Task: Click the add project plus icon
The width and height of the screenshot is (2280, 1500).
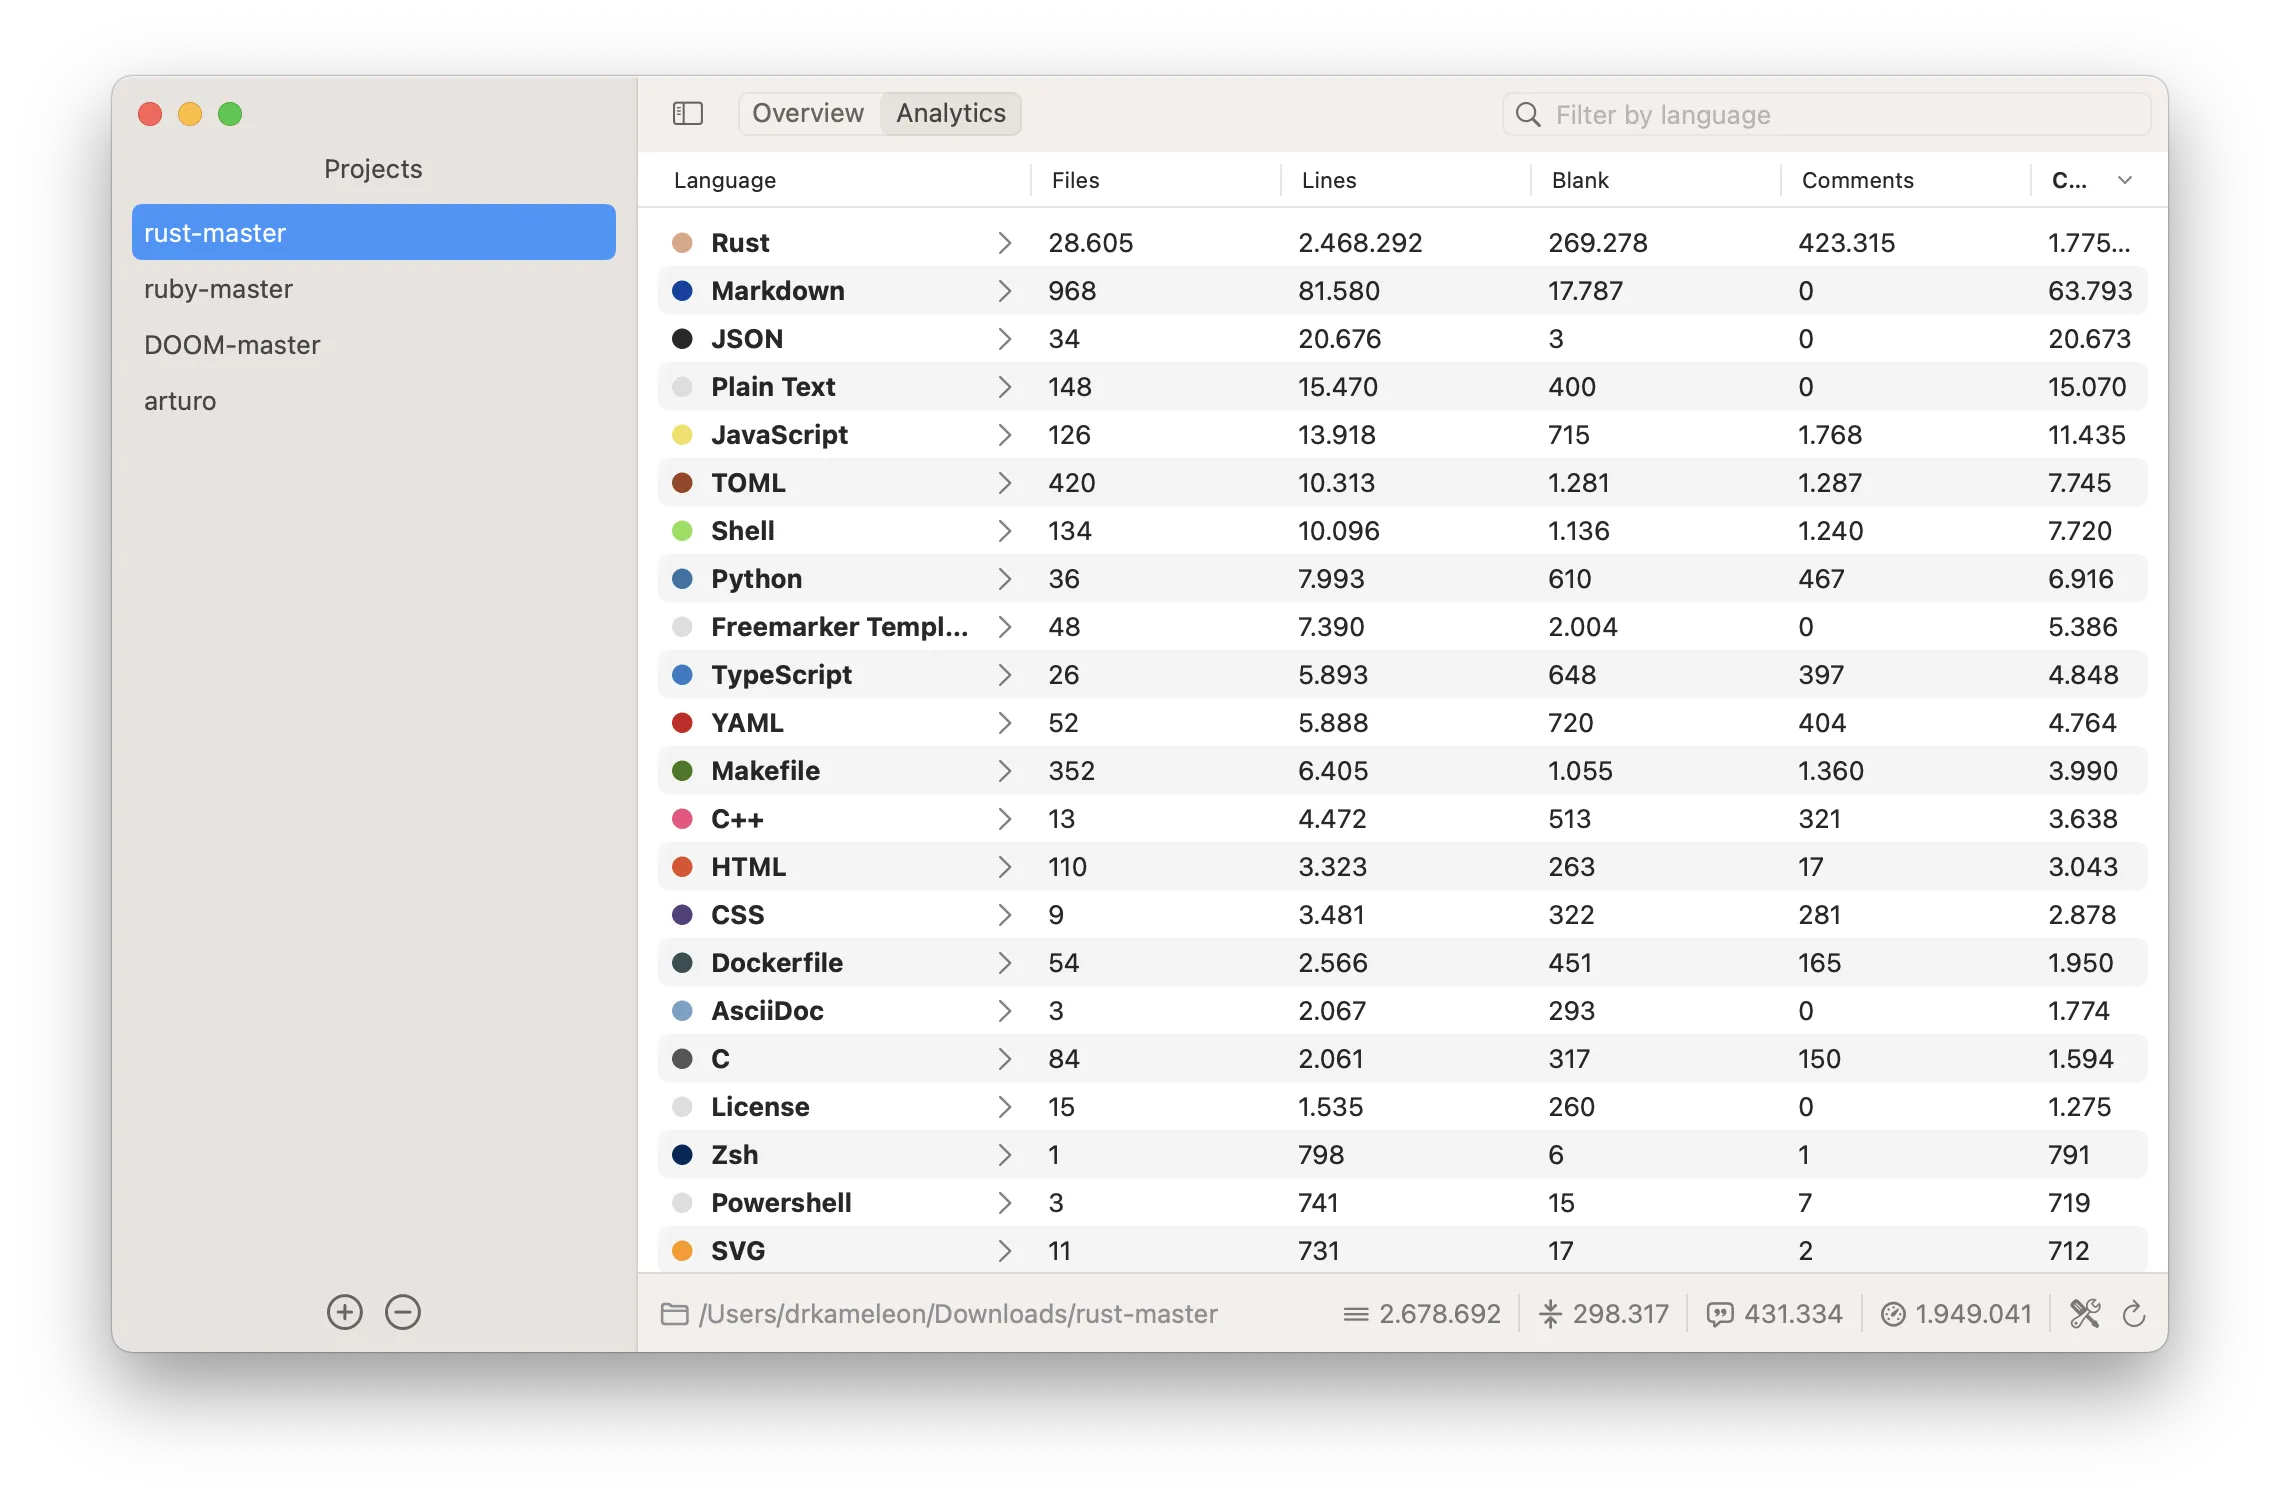Action: (x=345, y=1312)
